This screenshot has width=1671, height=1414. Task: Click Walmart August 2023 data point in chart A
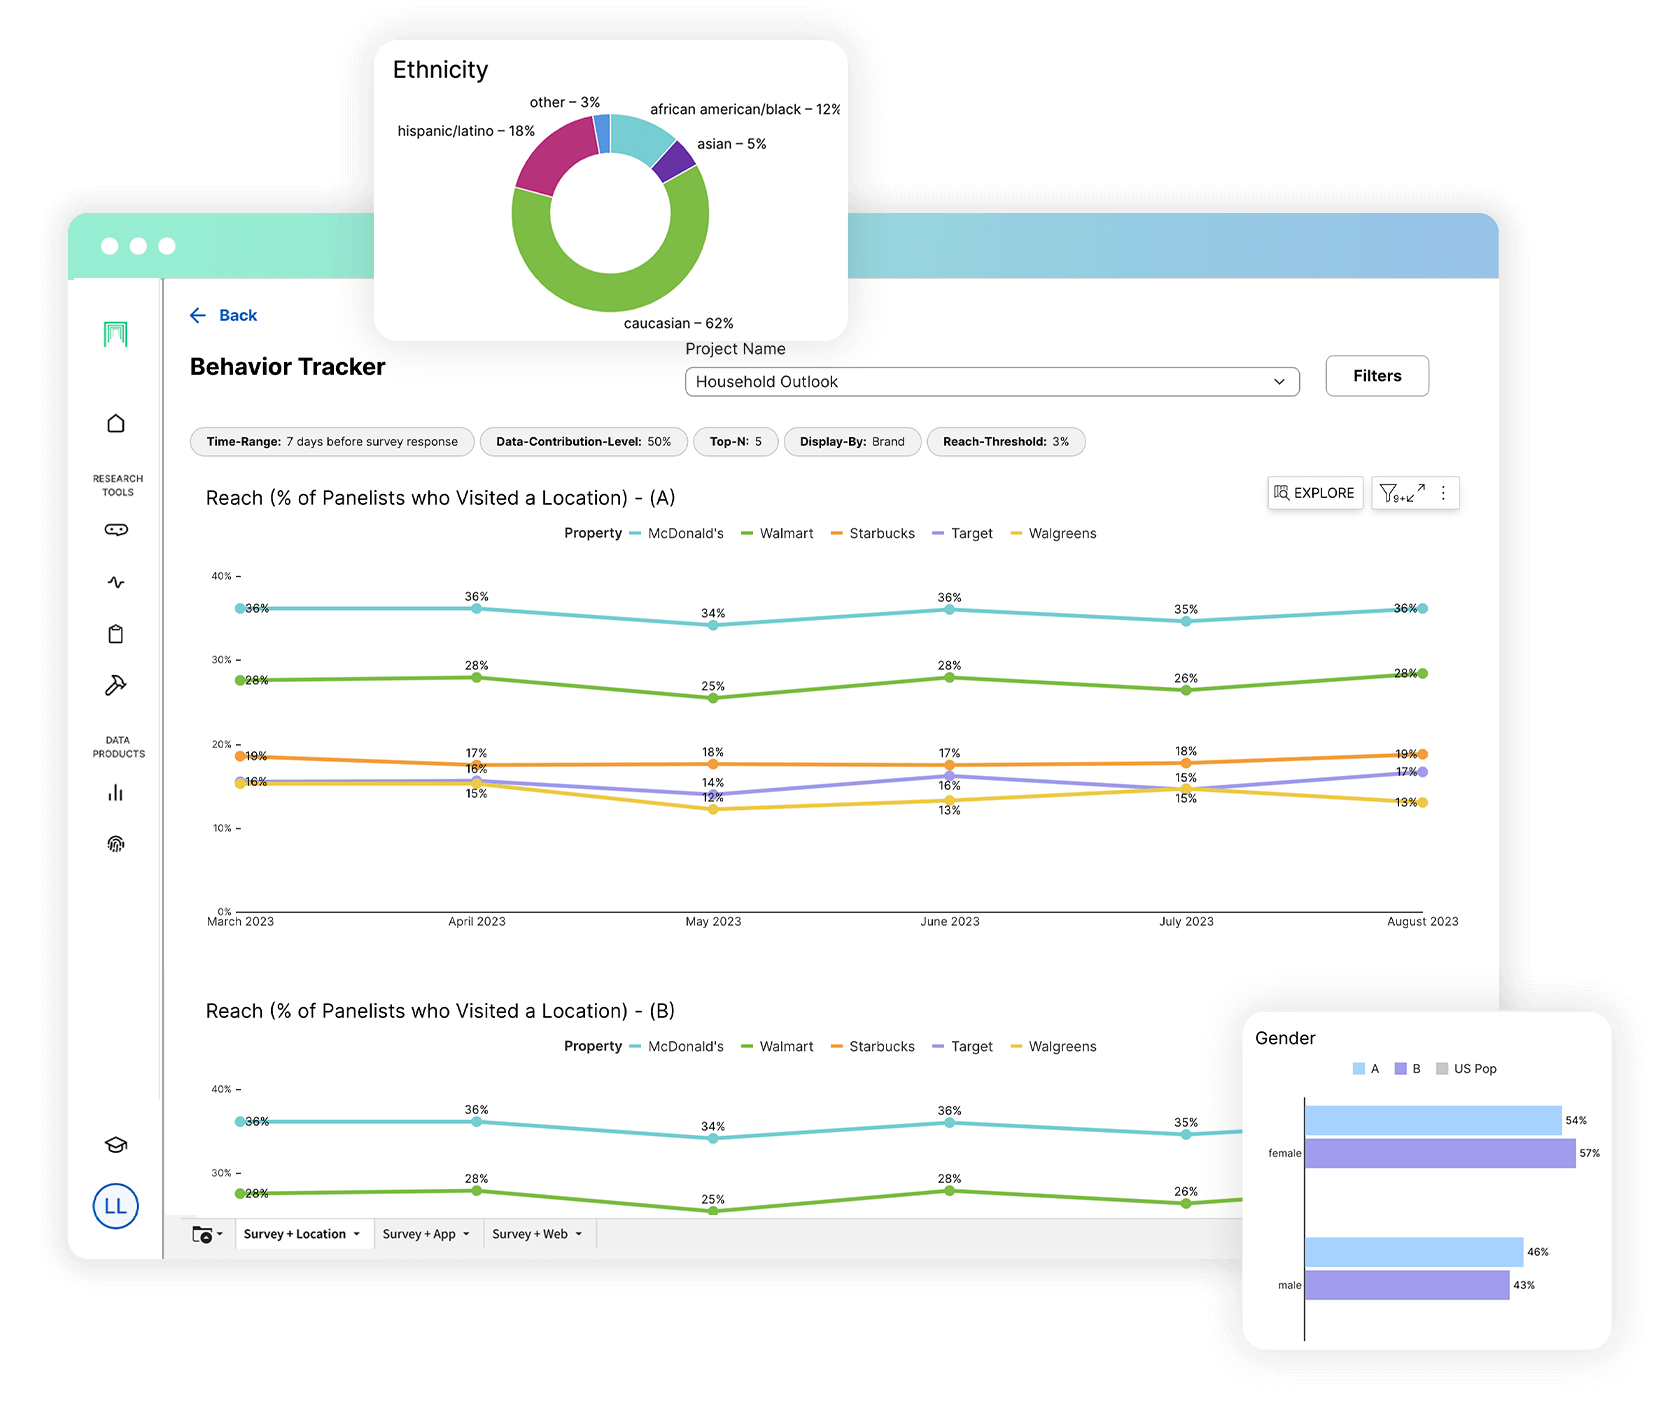(1423, 674)
